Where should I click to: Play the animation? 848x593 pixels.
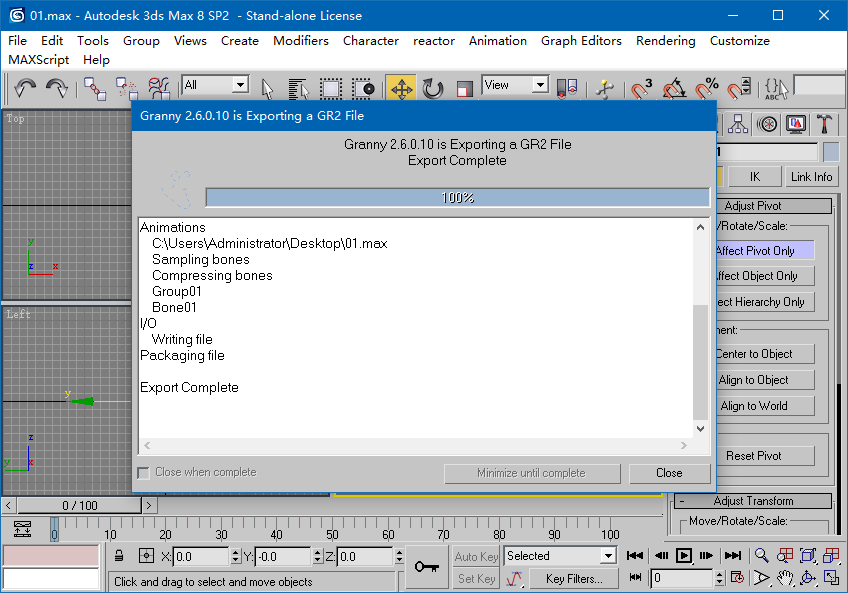pos(684,556)
